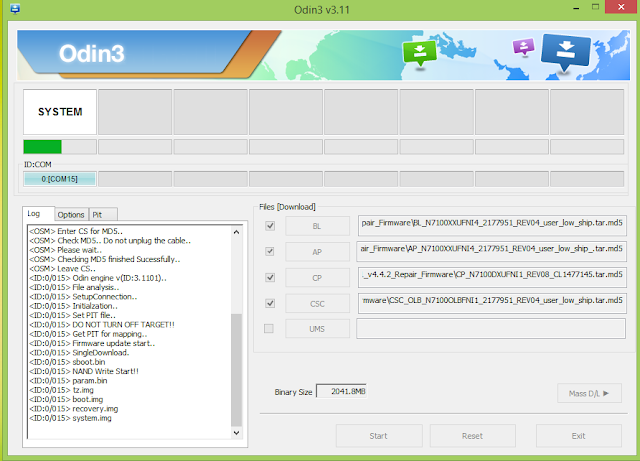Switch to the Log tab

pos(38,214)
